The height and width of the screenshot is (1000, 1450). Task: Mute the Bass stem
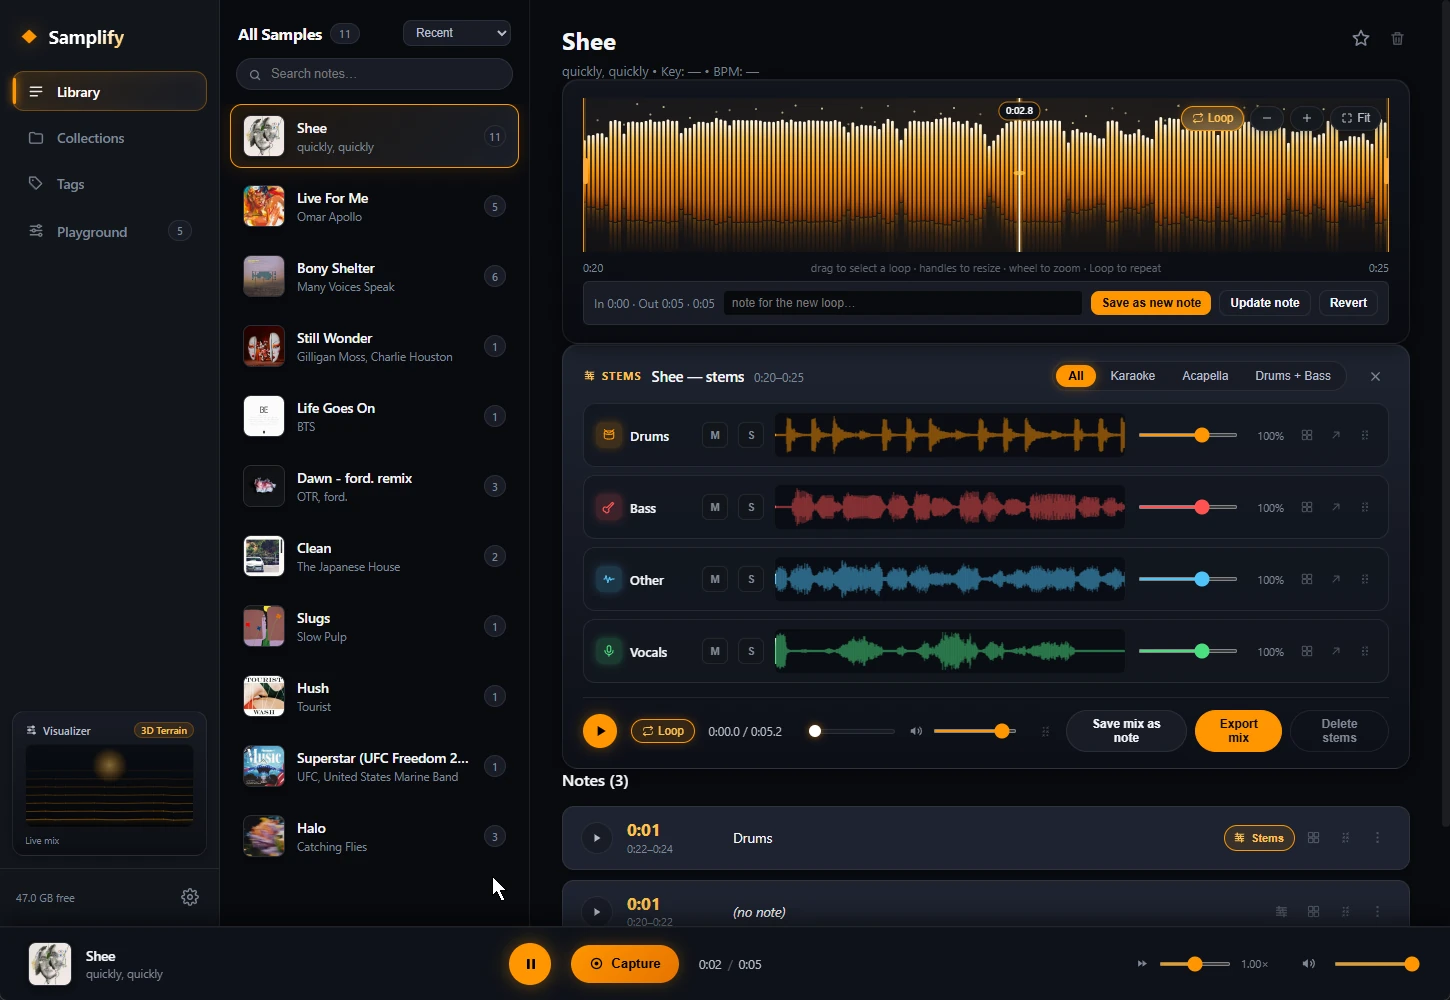click(x=714, y=507)
